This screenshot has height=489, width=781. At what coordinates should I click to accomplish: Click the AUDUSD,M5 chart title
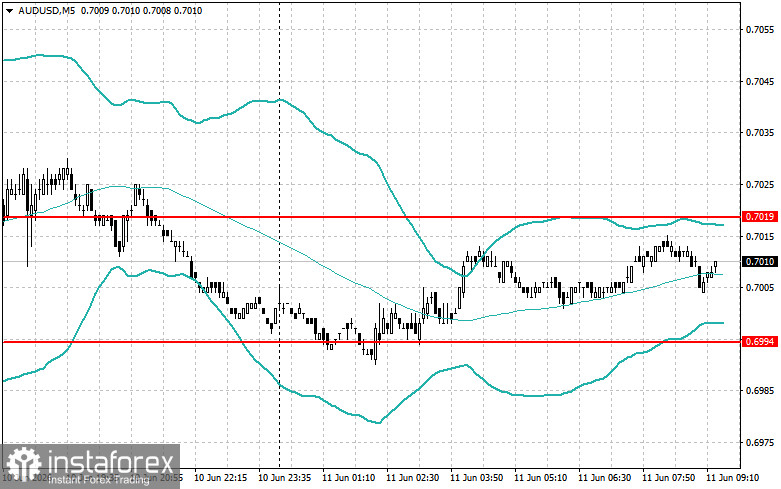(46, 10)
